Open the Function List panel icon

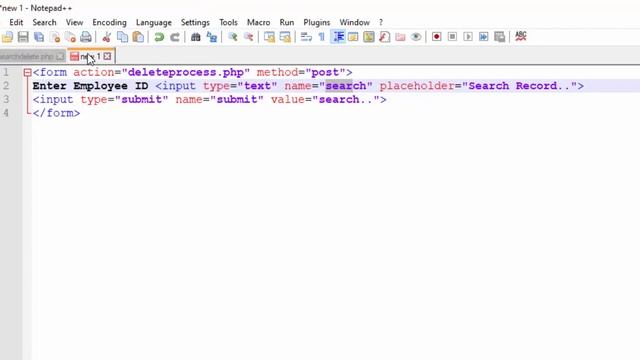(x=384, y=37)
